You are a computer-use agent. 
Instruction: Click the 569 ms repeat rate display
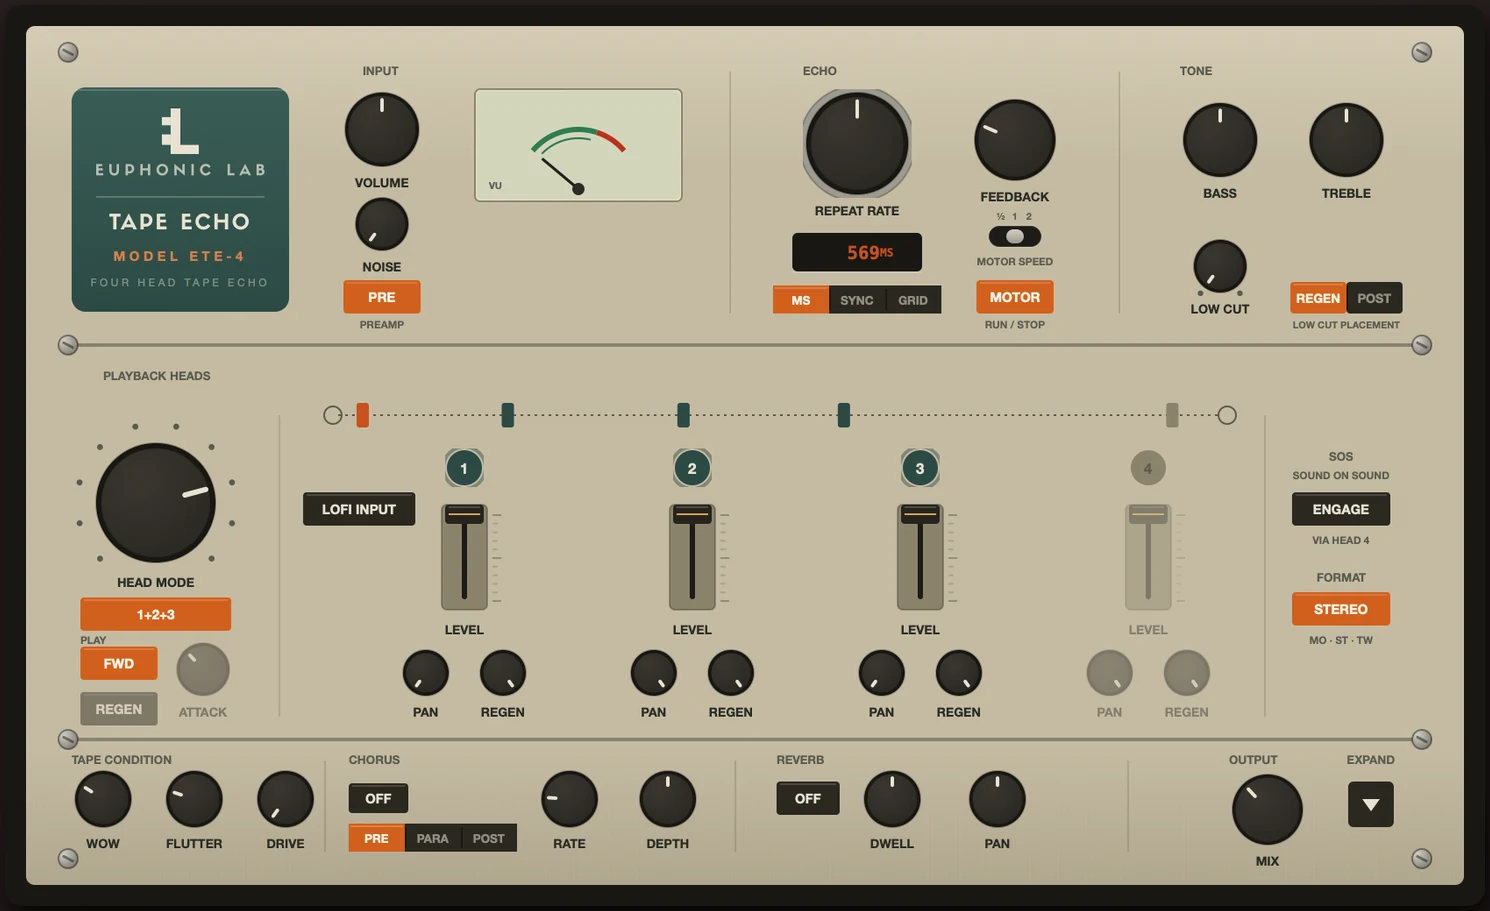[x=857, y=252]
